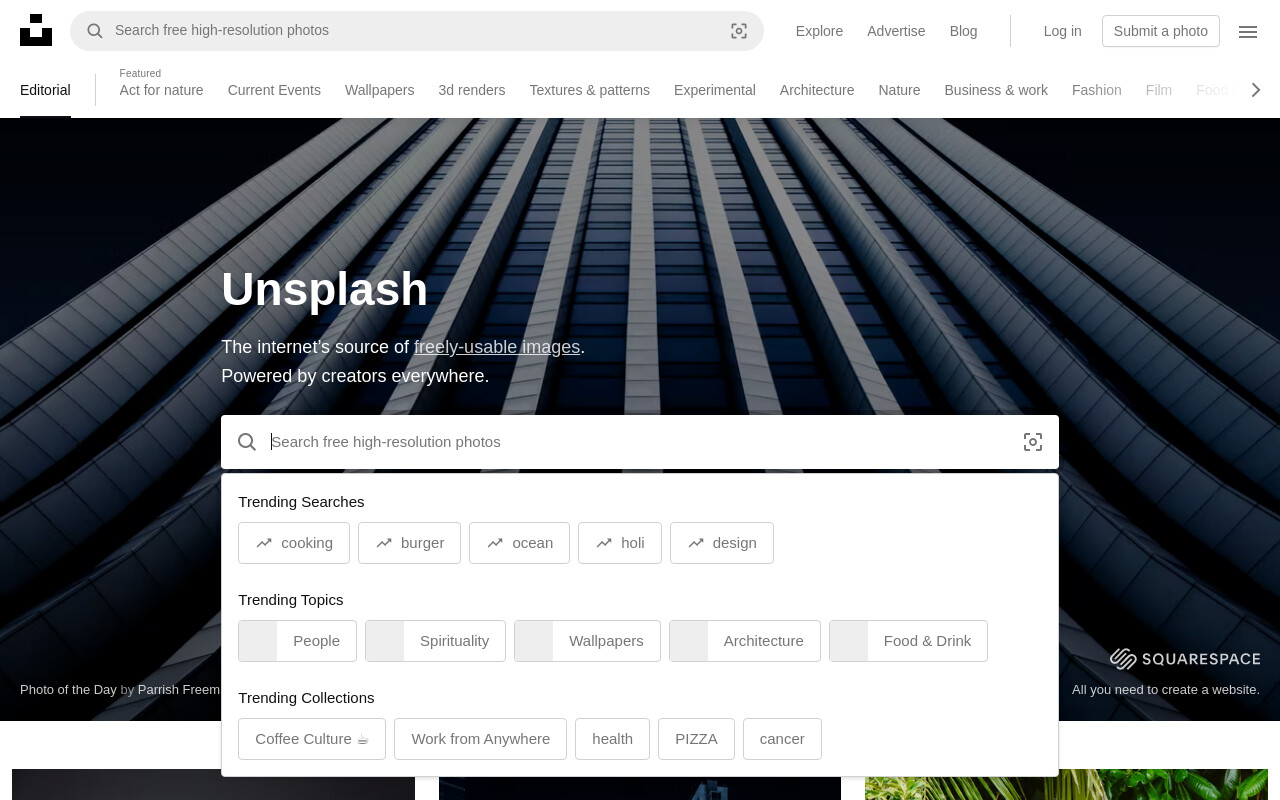Click the Squarespace logo

pos(1185,659)
